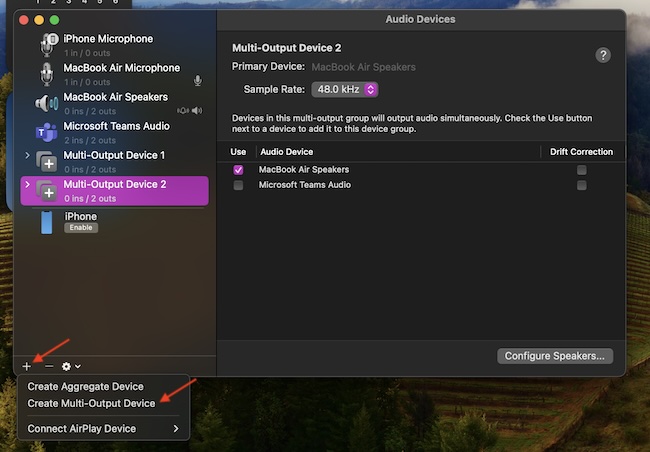Select Multi-Output Device 1 row label
This screenshot has height=452, width=650.
[114, 155]
